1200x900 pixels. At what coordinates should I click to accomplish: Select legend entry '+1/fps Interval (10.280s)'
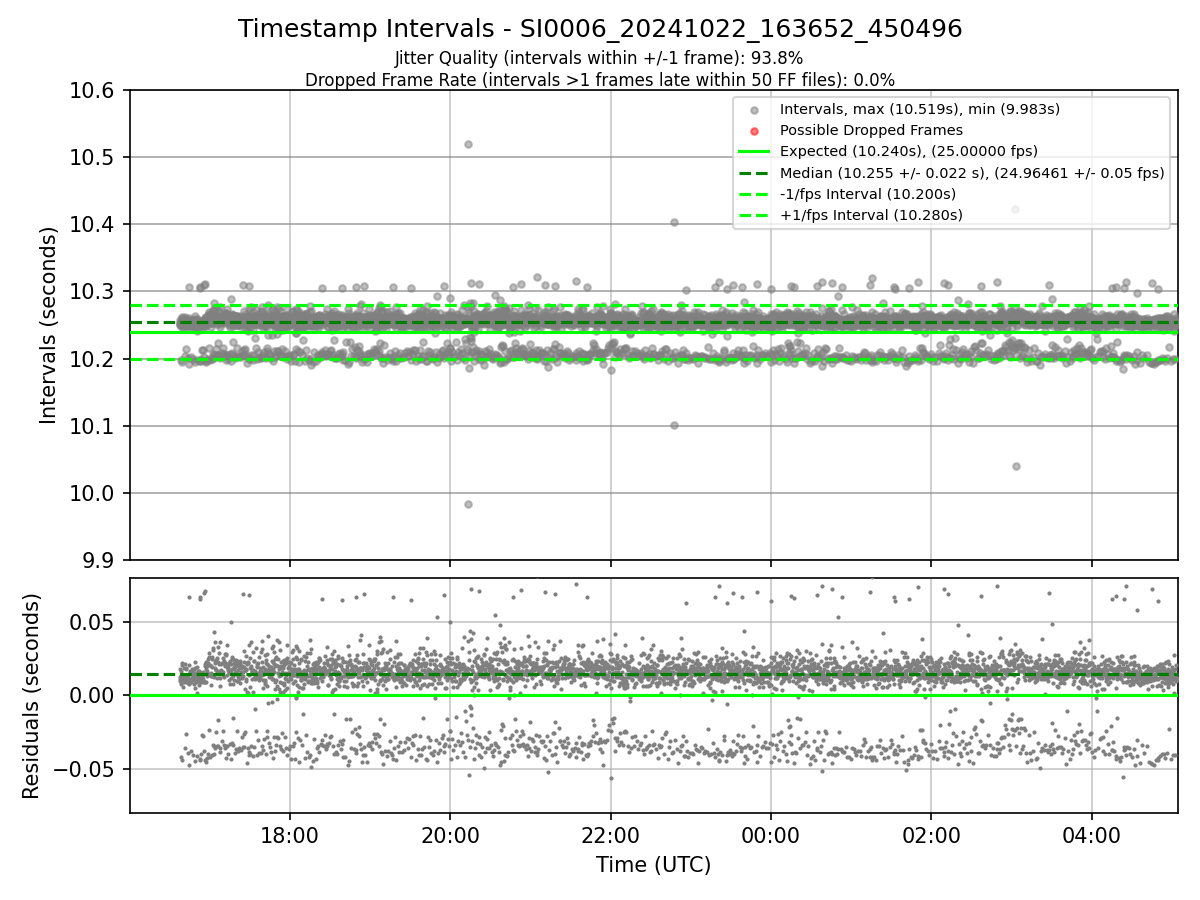tap(871, 215)
